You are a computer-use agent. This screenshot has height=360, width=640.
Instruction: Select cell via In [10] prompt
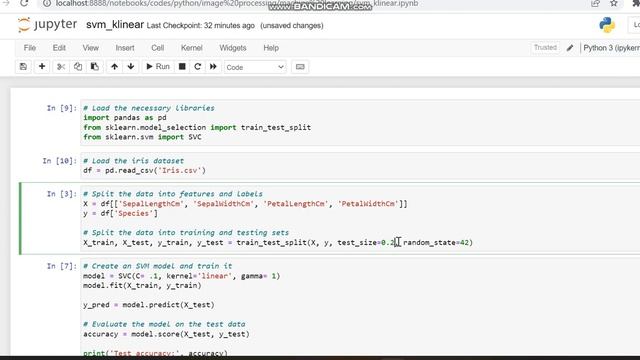point(59,161)
